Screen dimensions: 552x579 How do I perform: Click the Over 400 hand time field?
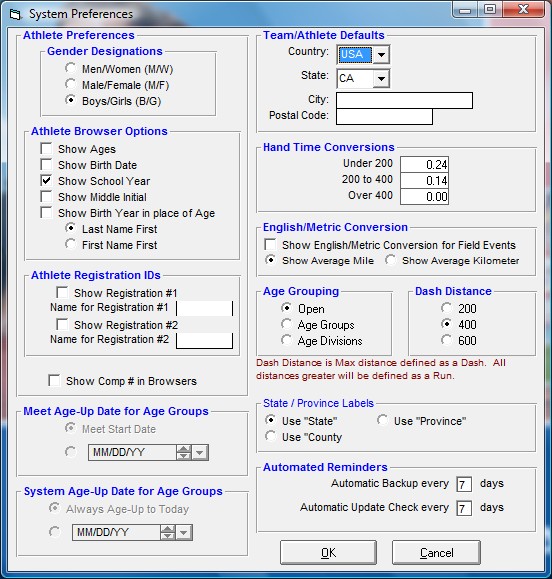[x=425, y=196]
